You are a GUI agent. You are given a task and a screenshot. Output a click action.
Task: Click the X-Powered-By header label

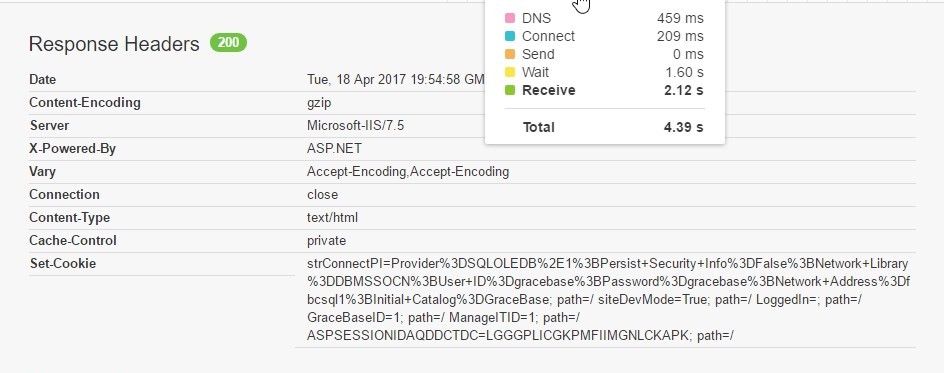(72, 149)
